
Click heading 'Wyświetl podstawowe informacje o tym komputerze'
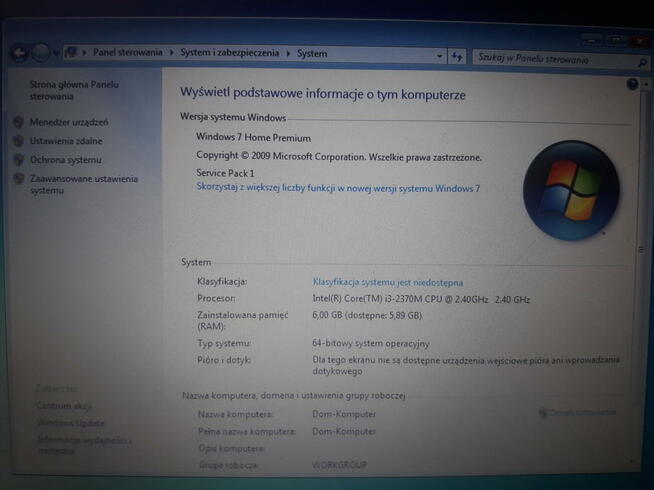tap(322, 94)
